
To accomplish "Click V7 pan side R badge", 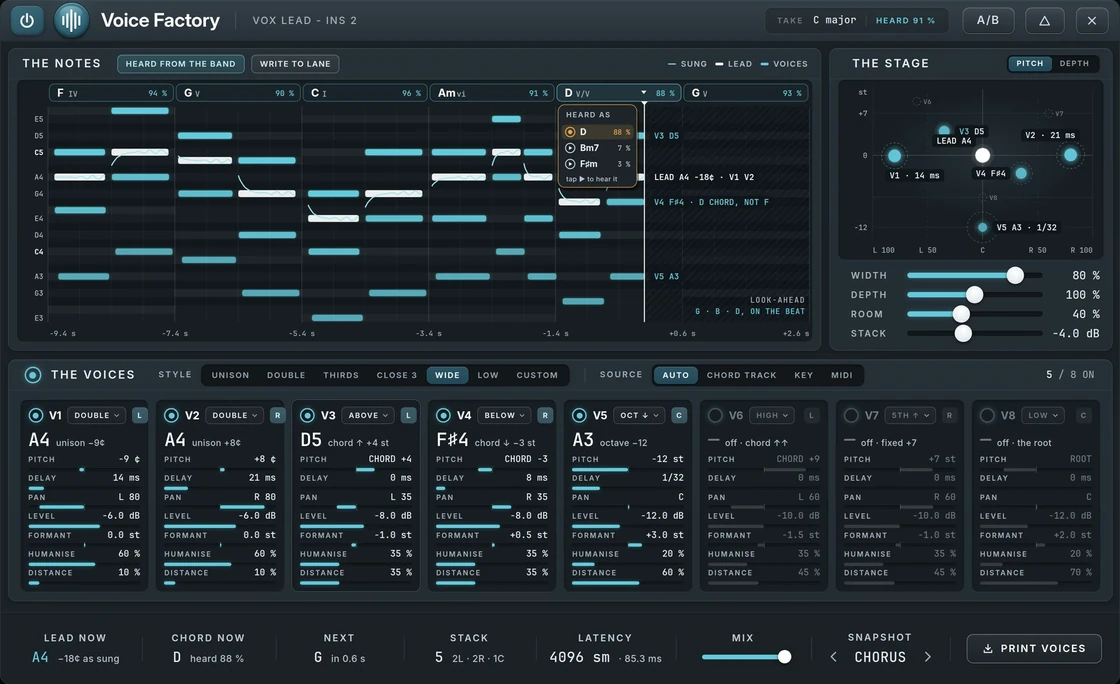I will click(x=949, y=415).
